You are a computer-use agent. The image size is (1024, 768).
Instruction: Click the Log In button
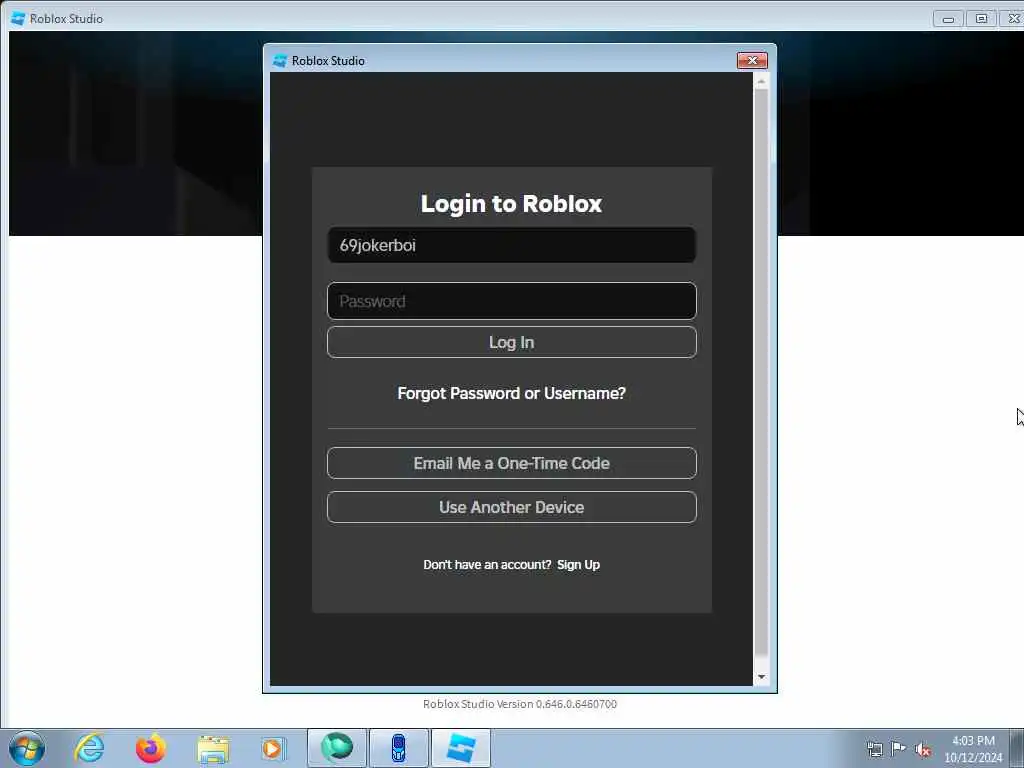click(x=511, y=342)
